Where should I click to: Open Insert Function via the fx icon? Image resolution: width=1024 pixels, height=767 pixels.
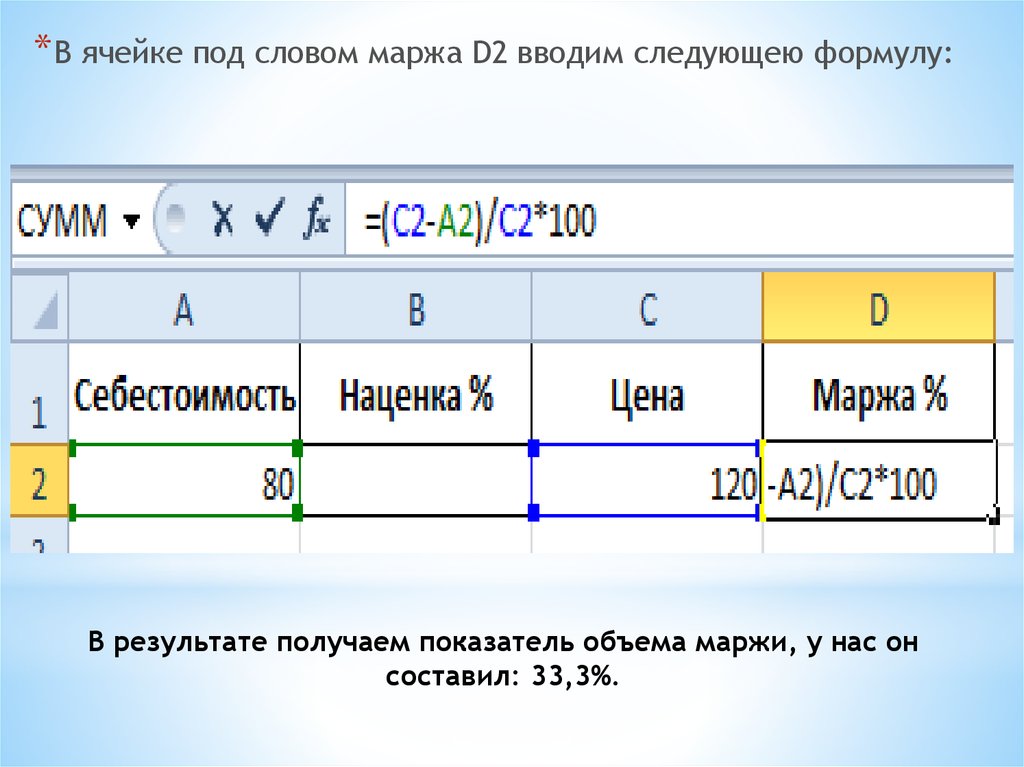point(316,218)
